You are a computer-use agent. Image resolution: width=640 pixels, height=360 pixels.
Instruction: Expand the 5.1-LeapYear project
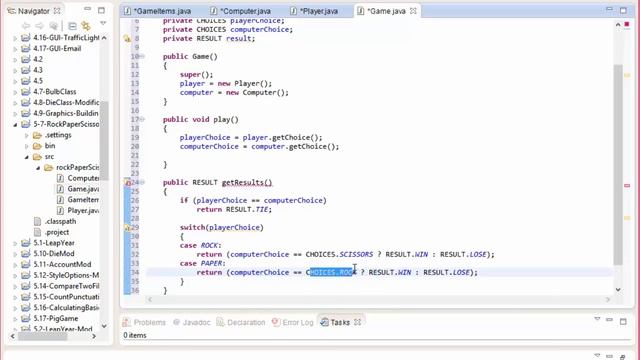[15, 243]
